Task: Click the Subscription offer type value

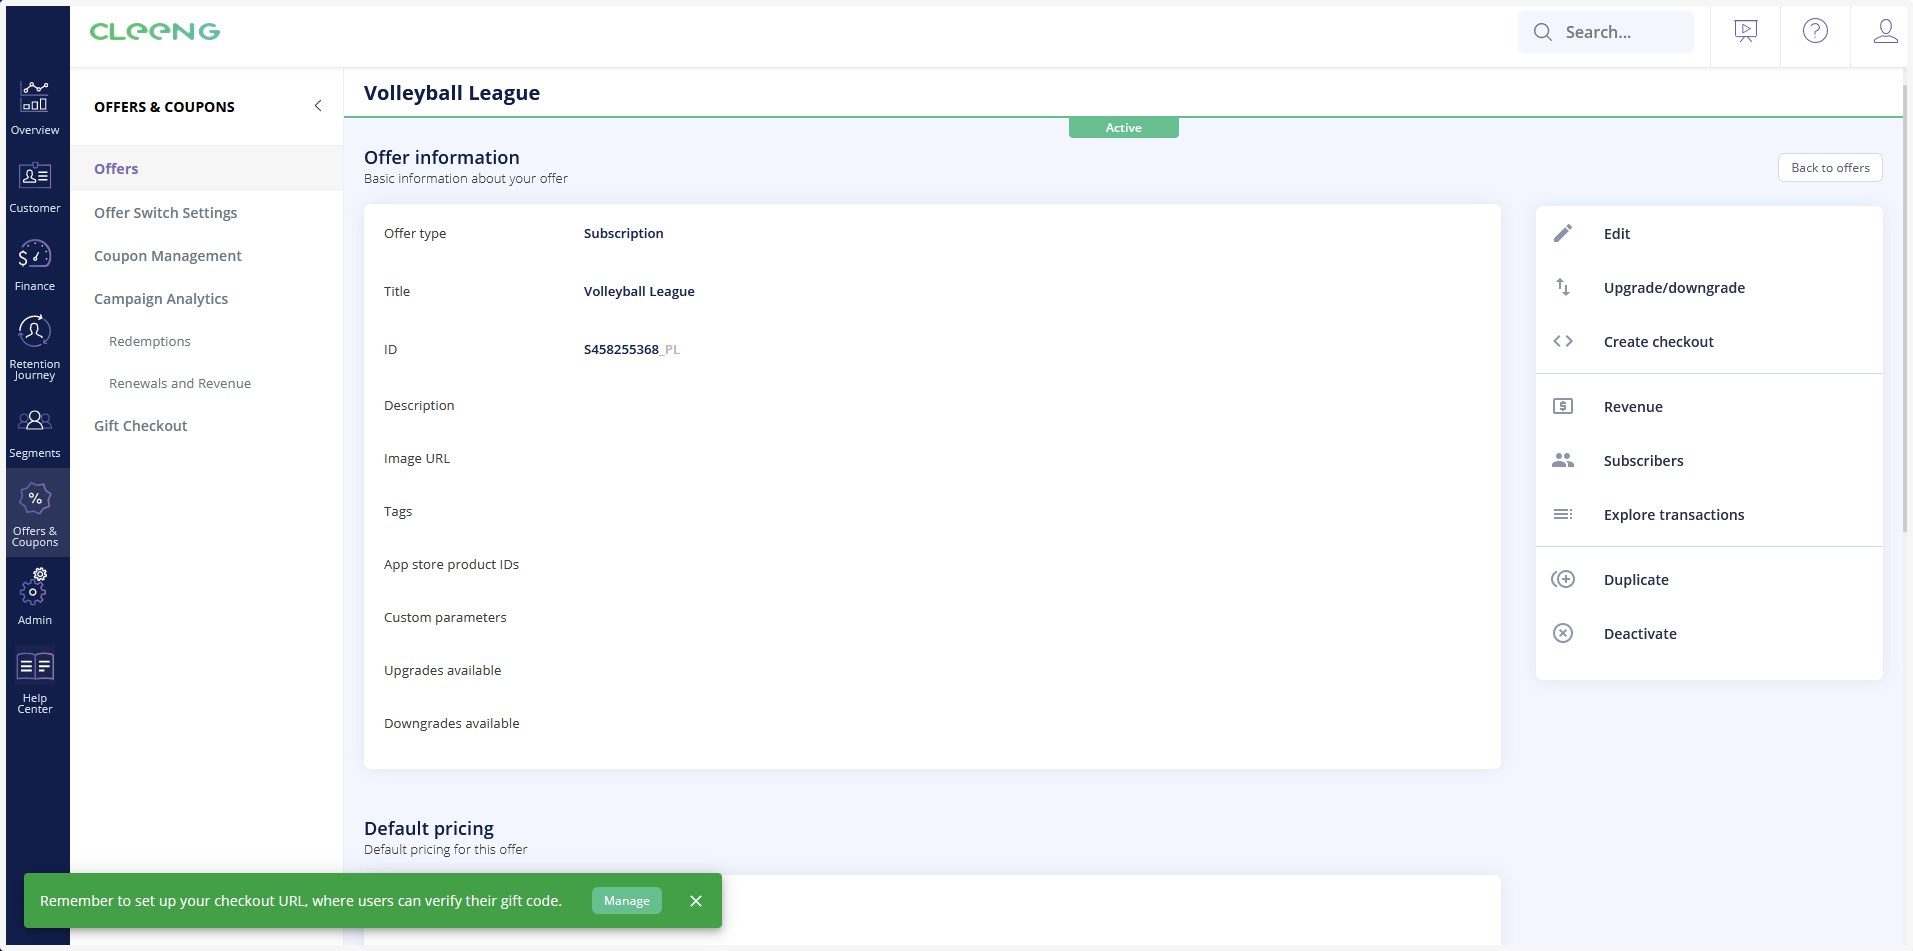Action: pos(623,234)
